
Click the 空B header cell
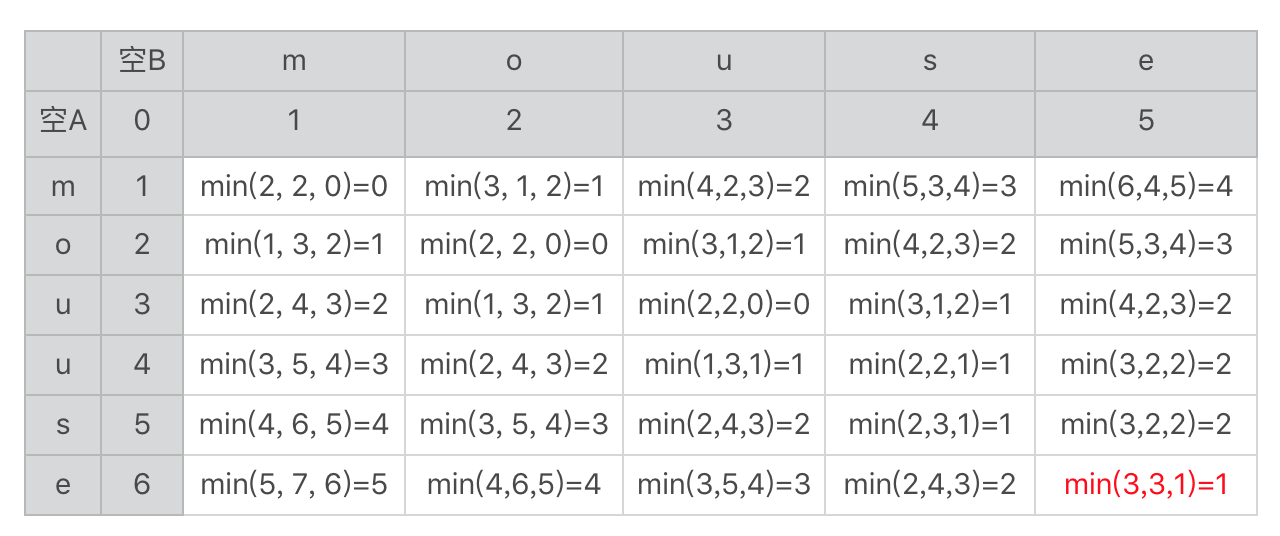pyautogui.click(x=142, y=61)
